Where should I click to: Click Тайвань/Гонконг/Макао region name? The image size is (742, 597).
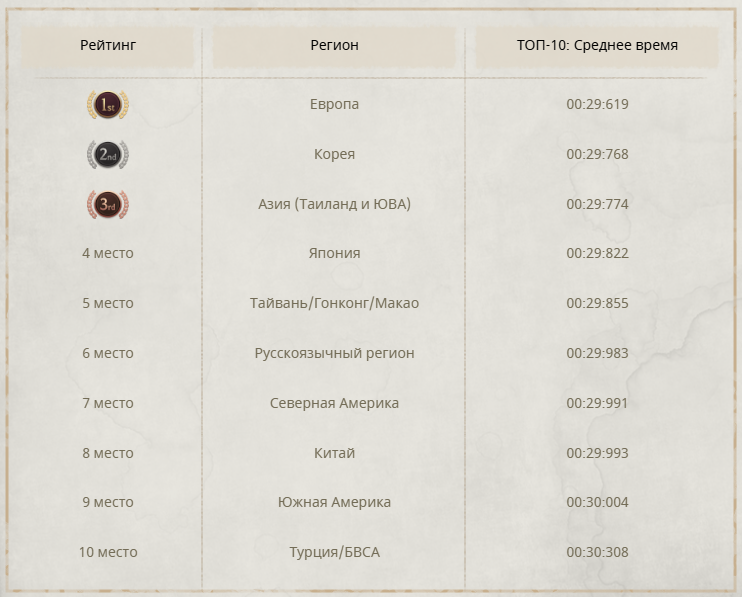[x=334, y=303]
